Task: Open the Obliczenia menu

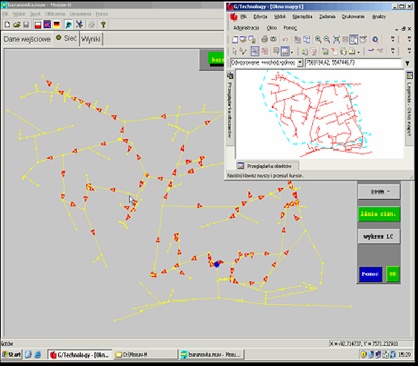Action: tap(55, 14)
